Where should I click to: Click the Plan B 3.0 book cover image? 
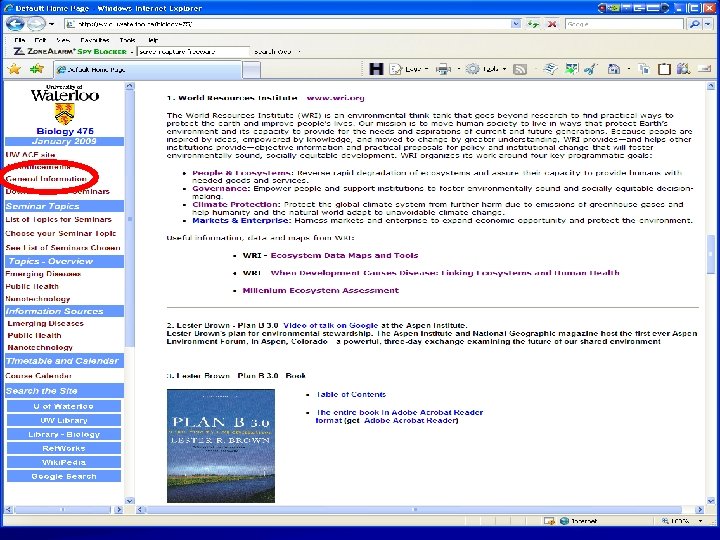pyautogui.click(x=221, y=446)
